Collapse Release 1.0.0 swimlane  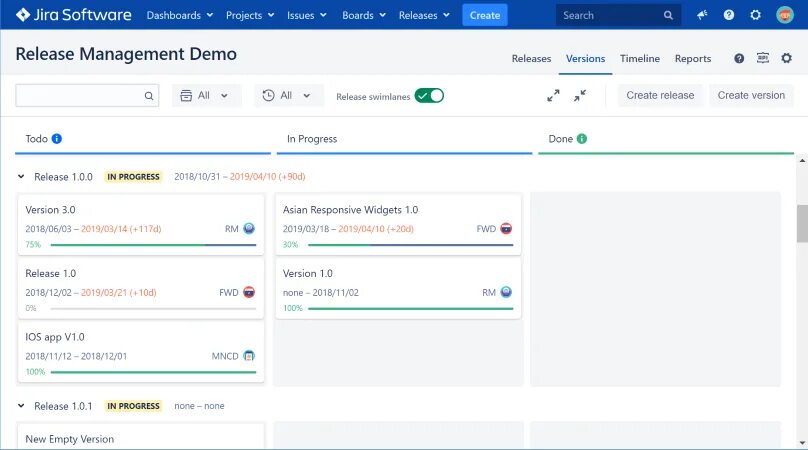[x=21, y=177]
